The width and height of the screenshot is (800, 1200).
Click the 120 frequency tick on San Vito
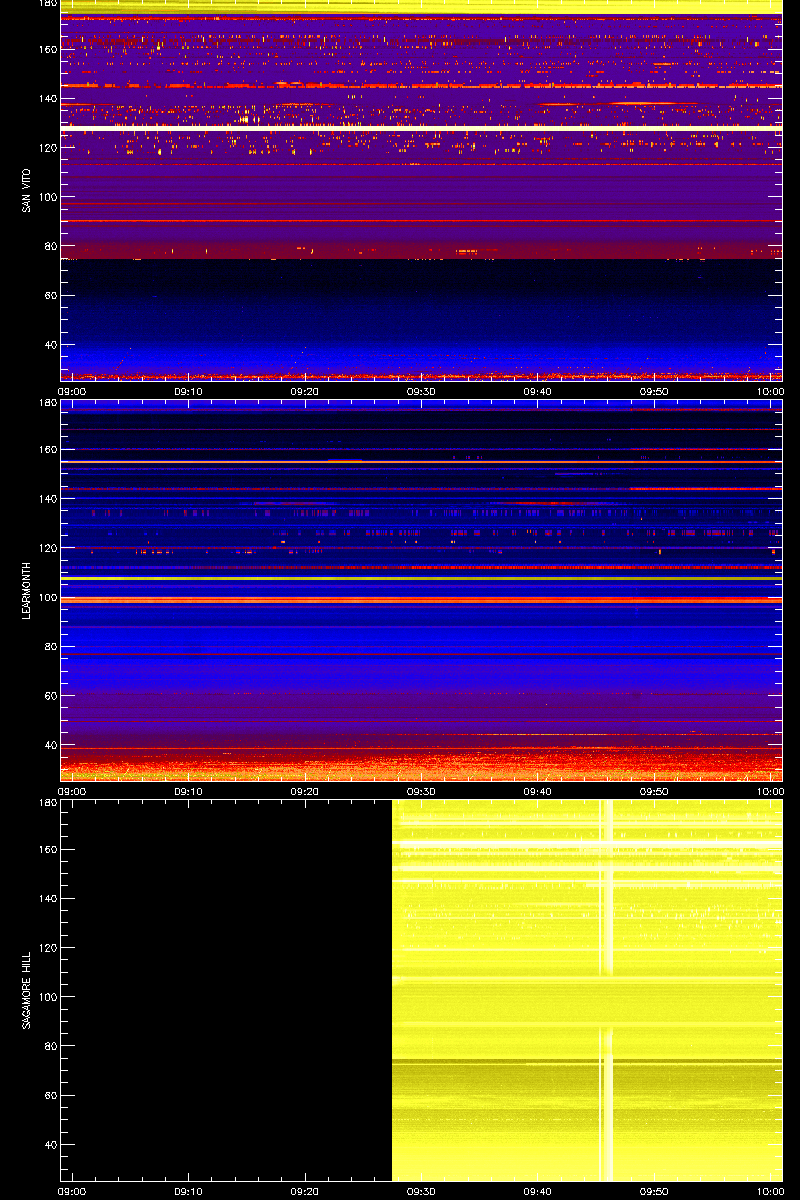(x=47, y=148)
